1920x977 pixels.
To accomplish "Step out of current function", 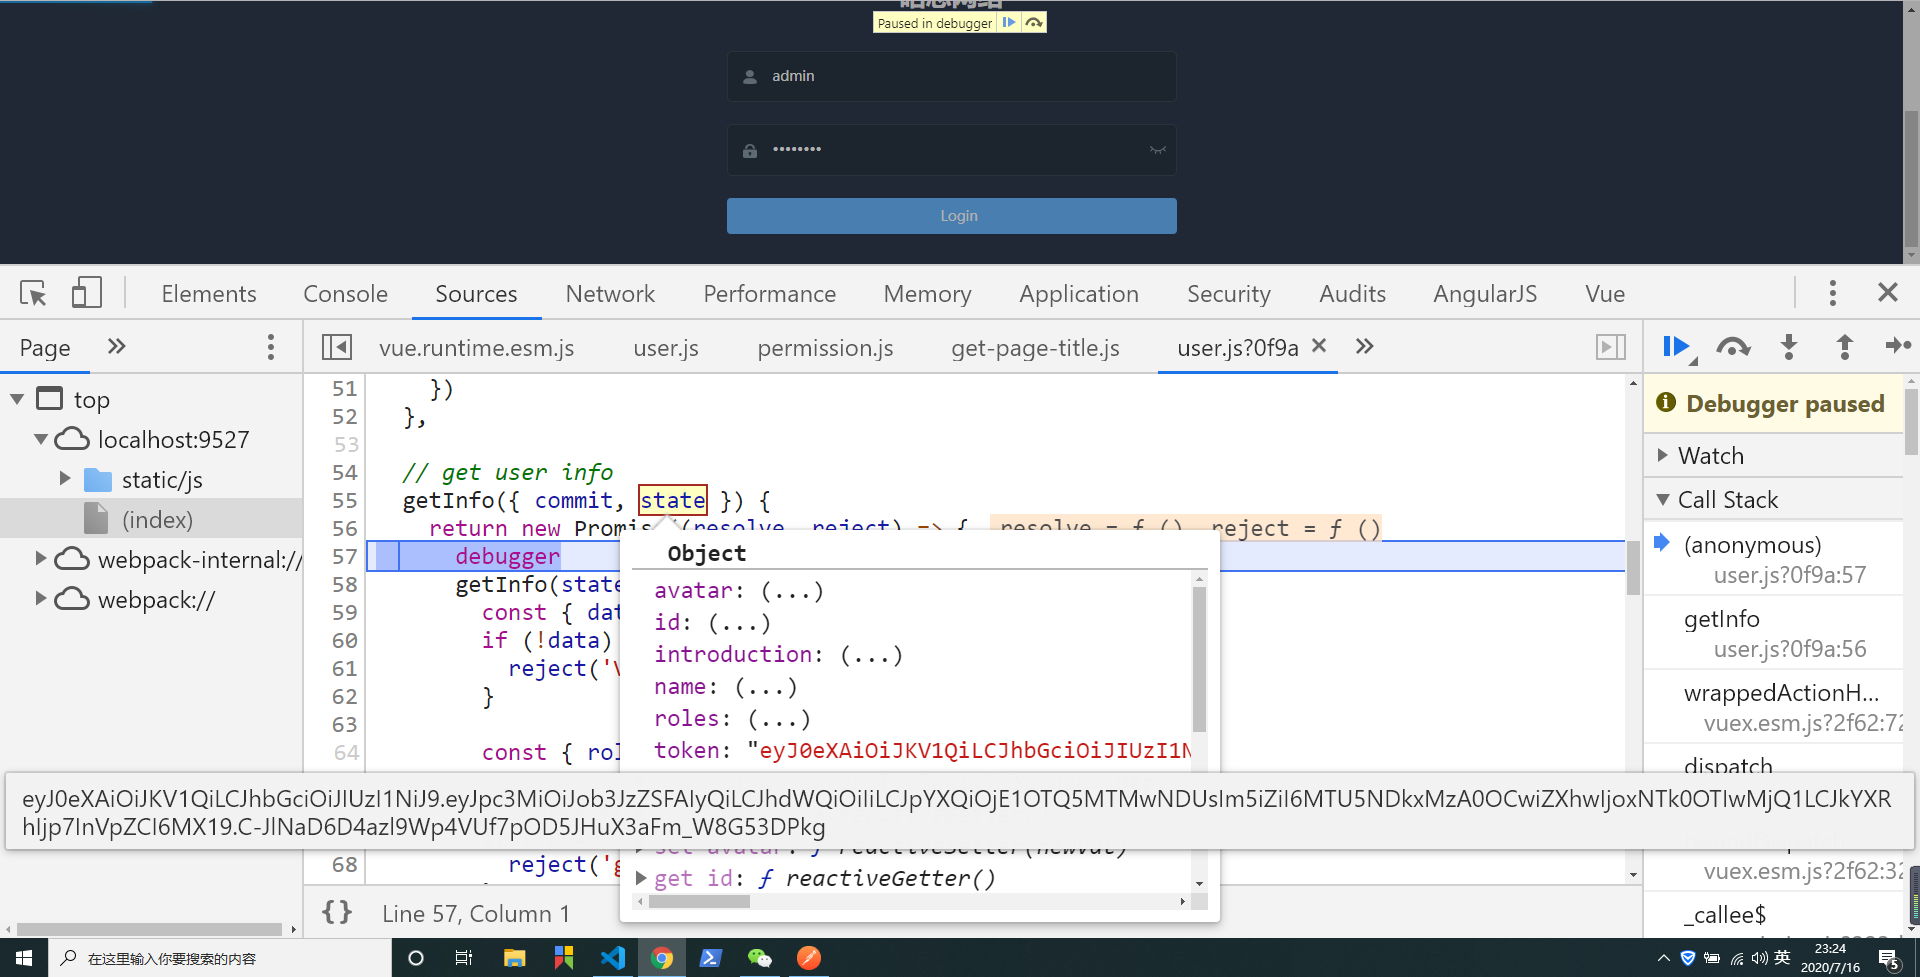I will (x=1844, y=347).
